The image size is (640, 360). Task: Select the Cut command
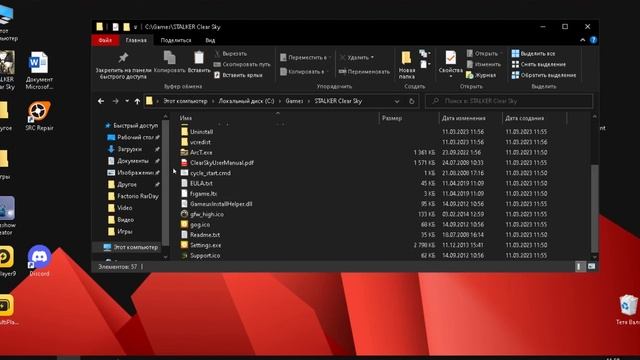(231, 53)
